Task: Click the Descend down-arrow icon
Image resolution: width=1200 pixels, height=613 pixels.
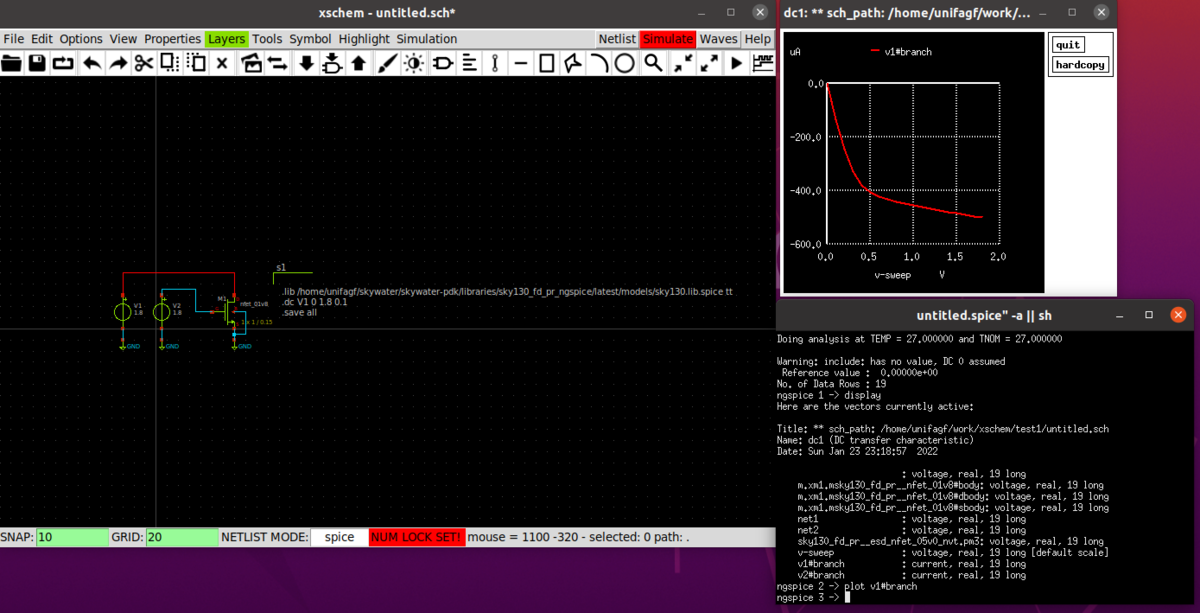Action: pyautogui.click(x=306, y=63)
